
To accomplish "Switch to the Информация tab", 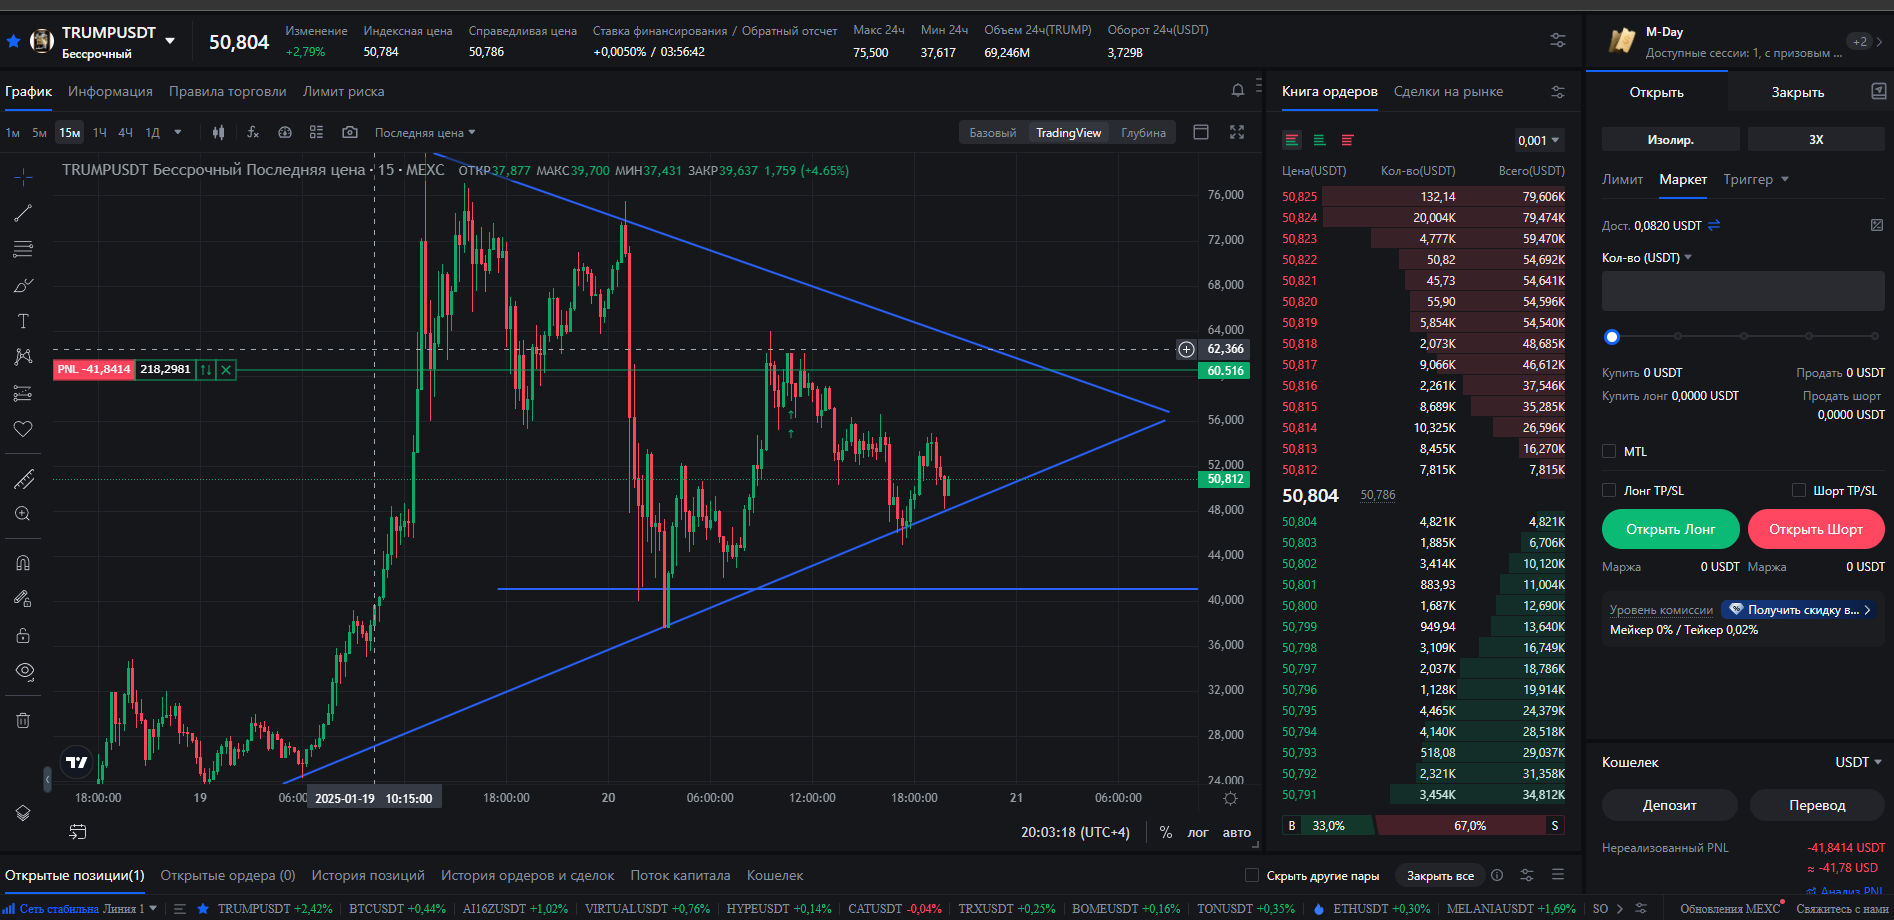I will [x=110, y=91].
